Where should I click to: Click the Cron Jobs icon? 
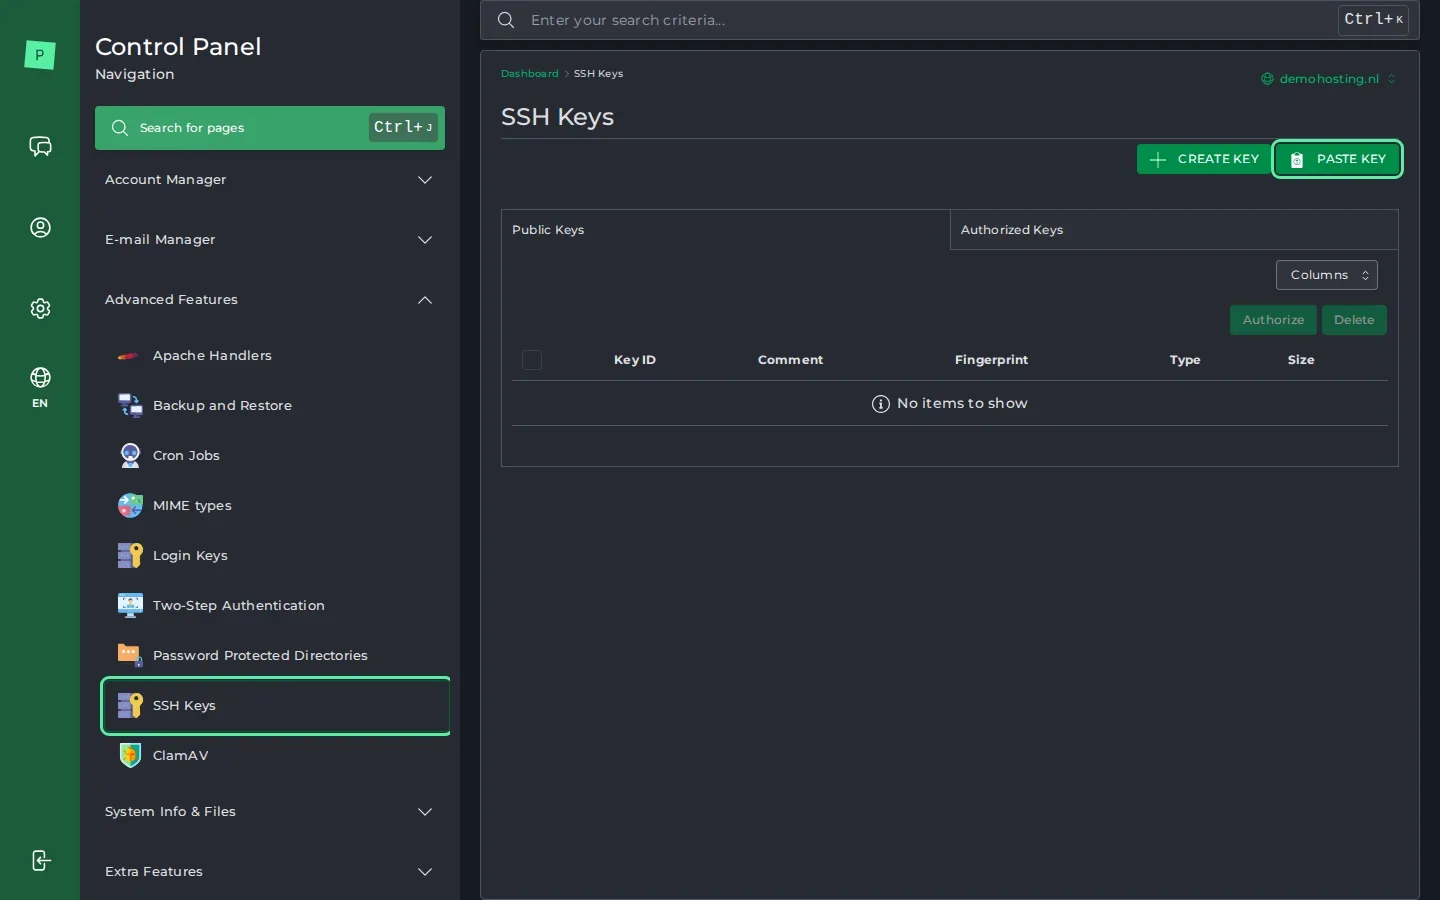click(x=130, y=455)
